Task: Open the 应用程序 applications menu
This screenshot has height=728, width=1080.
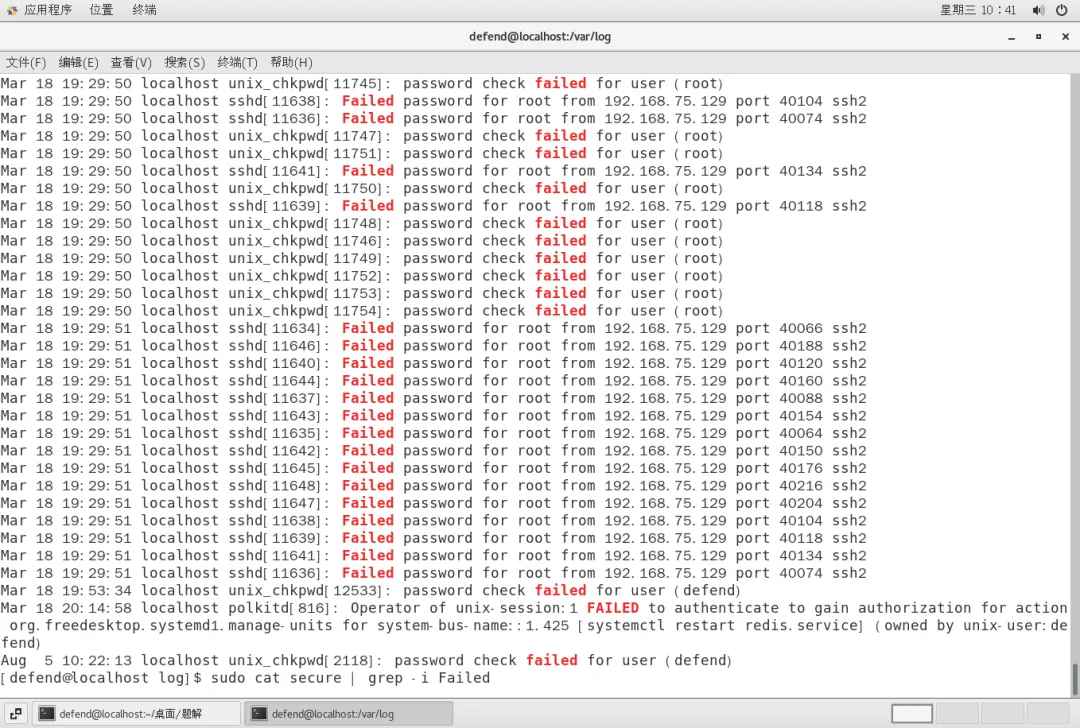Action: pyautogui.click(x=48, y=10)
